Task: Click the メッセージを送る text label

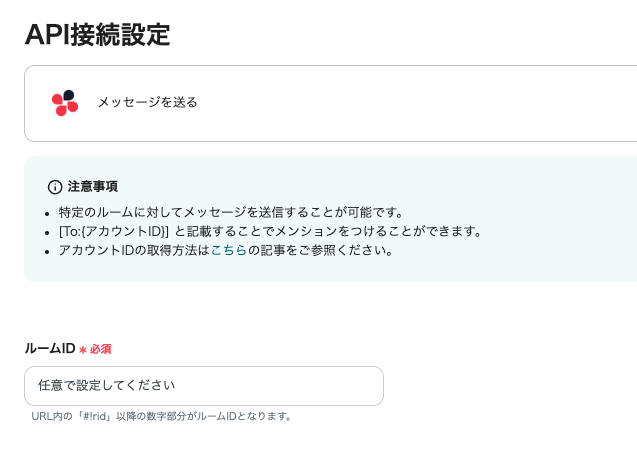Action: [x=147, y=102]
